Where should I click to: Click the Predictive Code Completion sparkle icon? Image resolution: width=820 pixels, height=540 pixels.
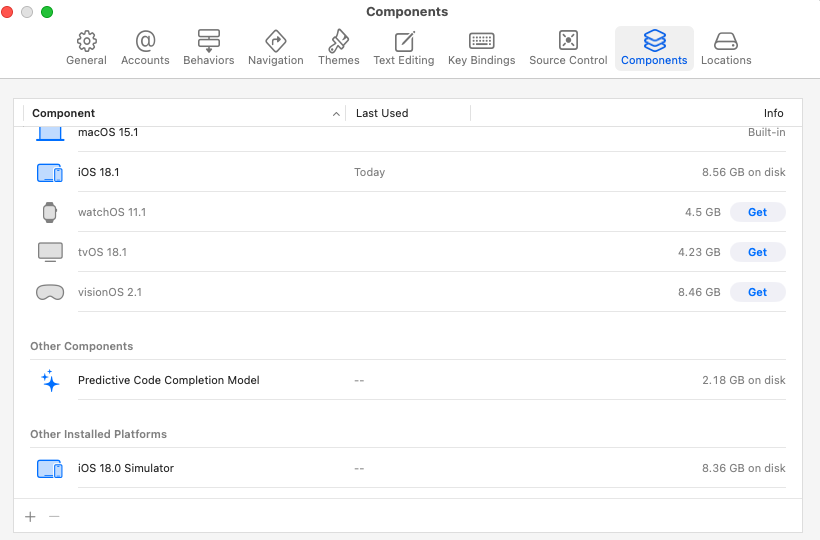click(50, 380)
